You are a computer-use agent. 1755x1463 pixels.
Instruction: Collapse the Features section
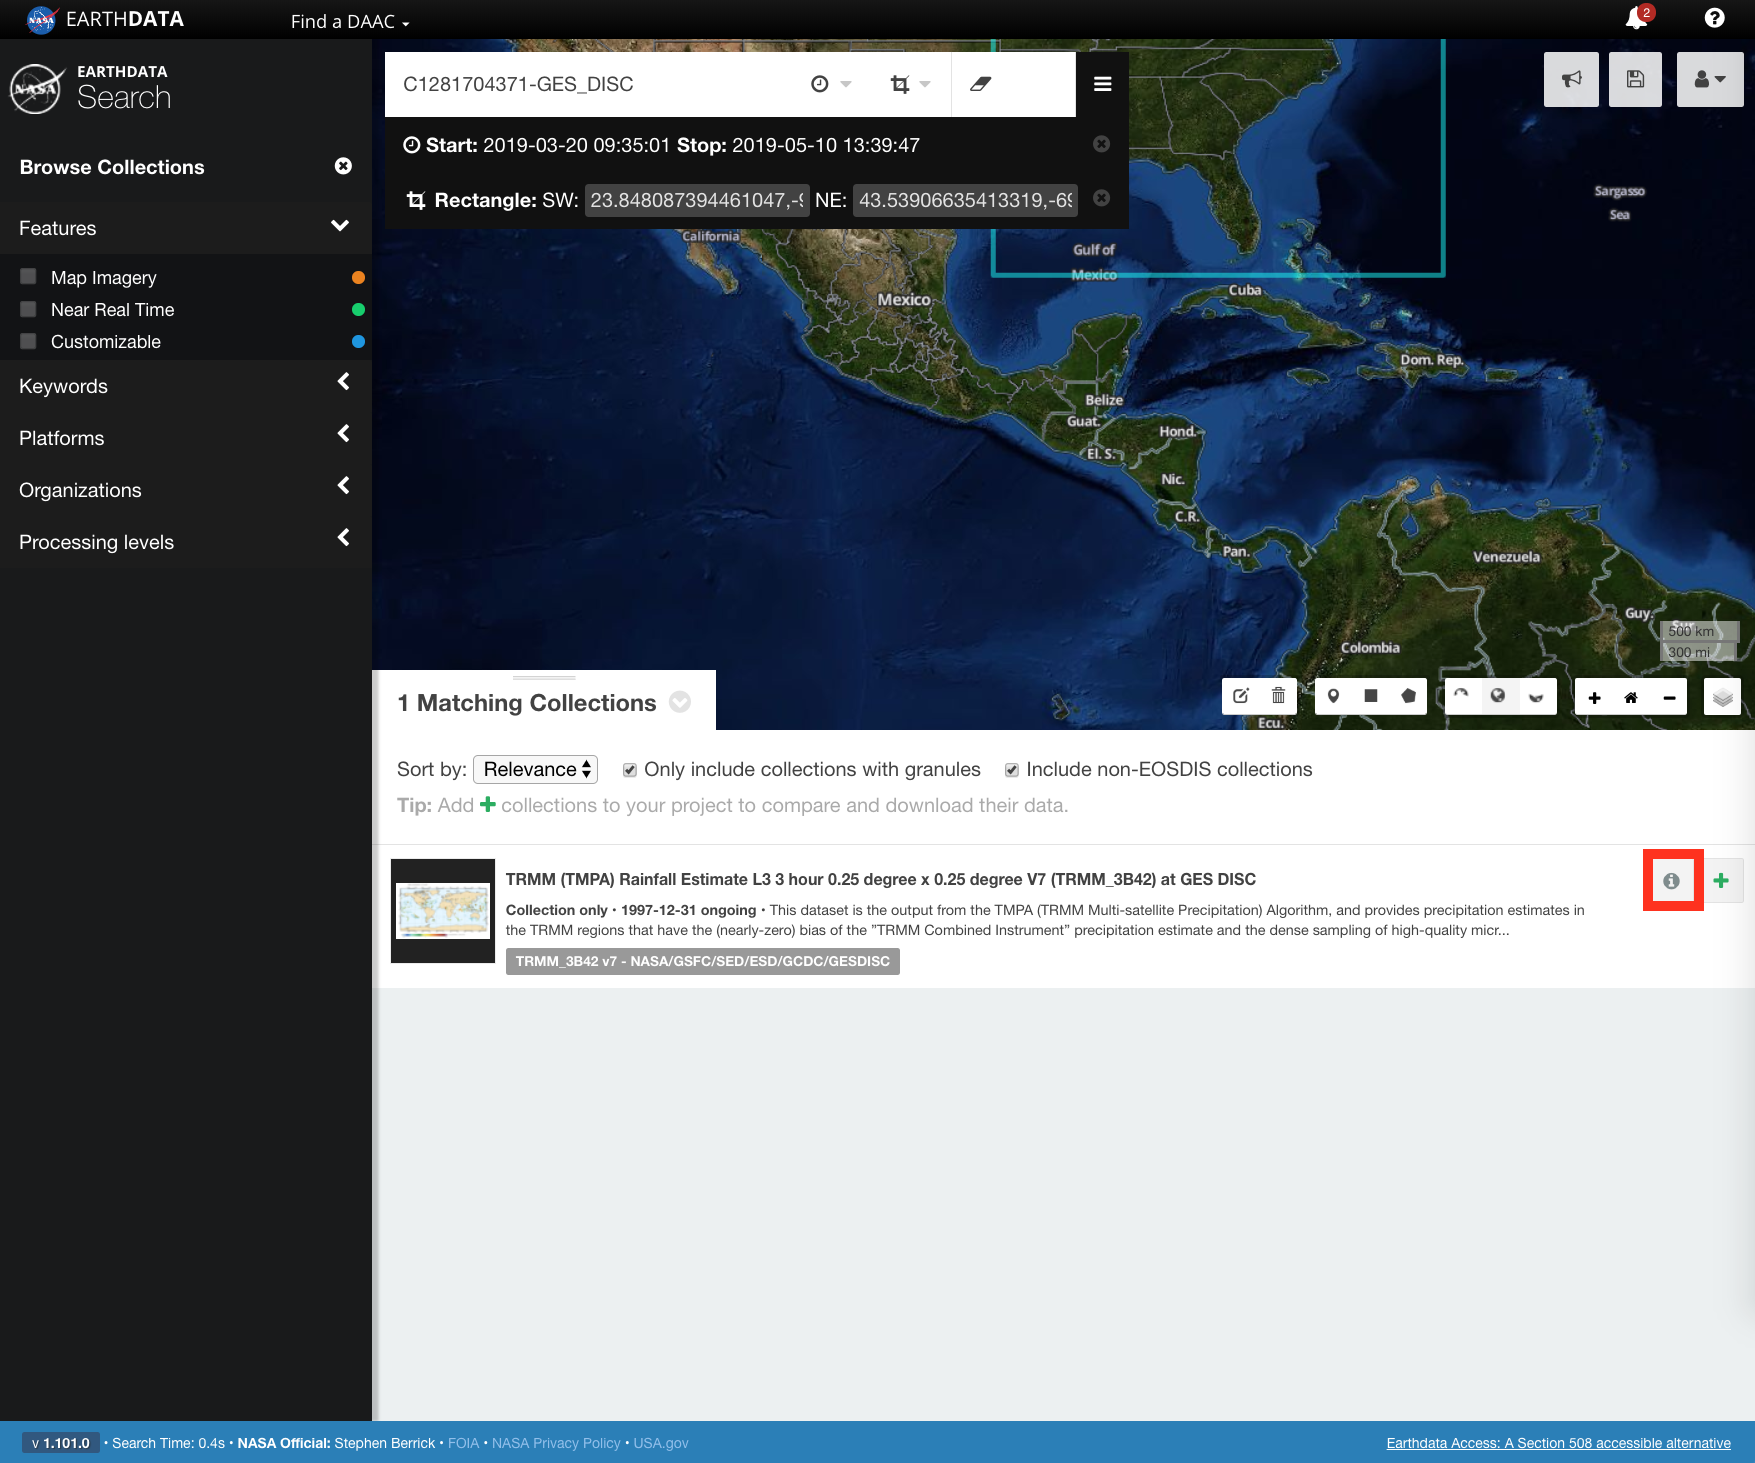click(340, 226)
